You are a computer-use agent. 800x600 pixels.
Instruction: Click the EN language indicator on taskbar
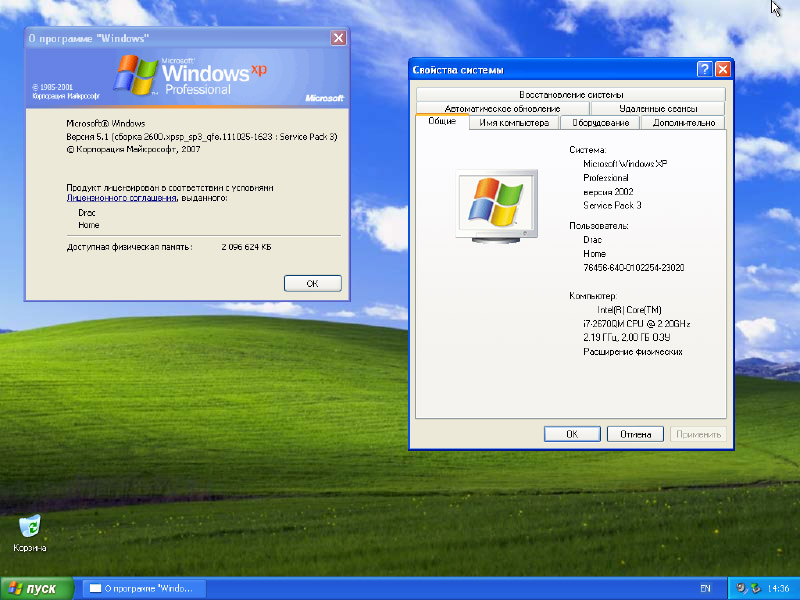(x=706, y=588)
